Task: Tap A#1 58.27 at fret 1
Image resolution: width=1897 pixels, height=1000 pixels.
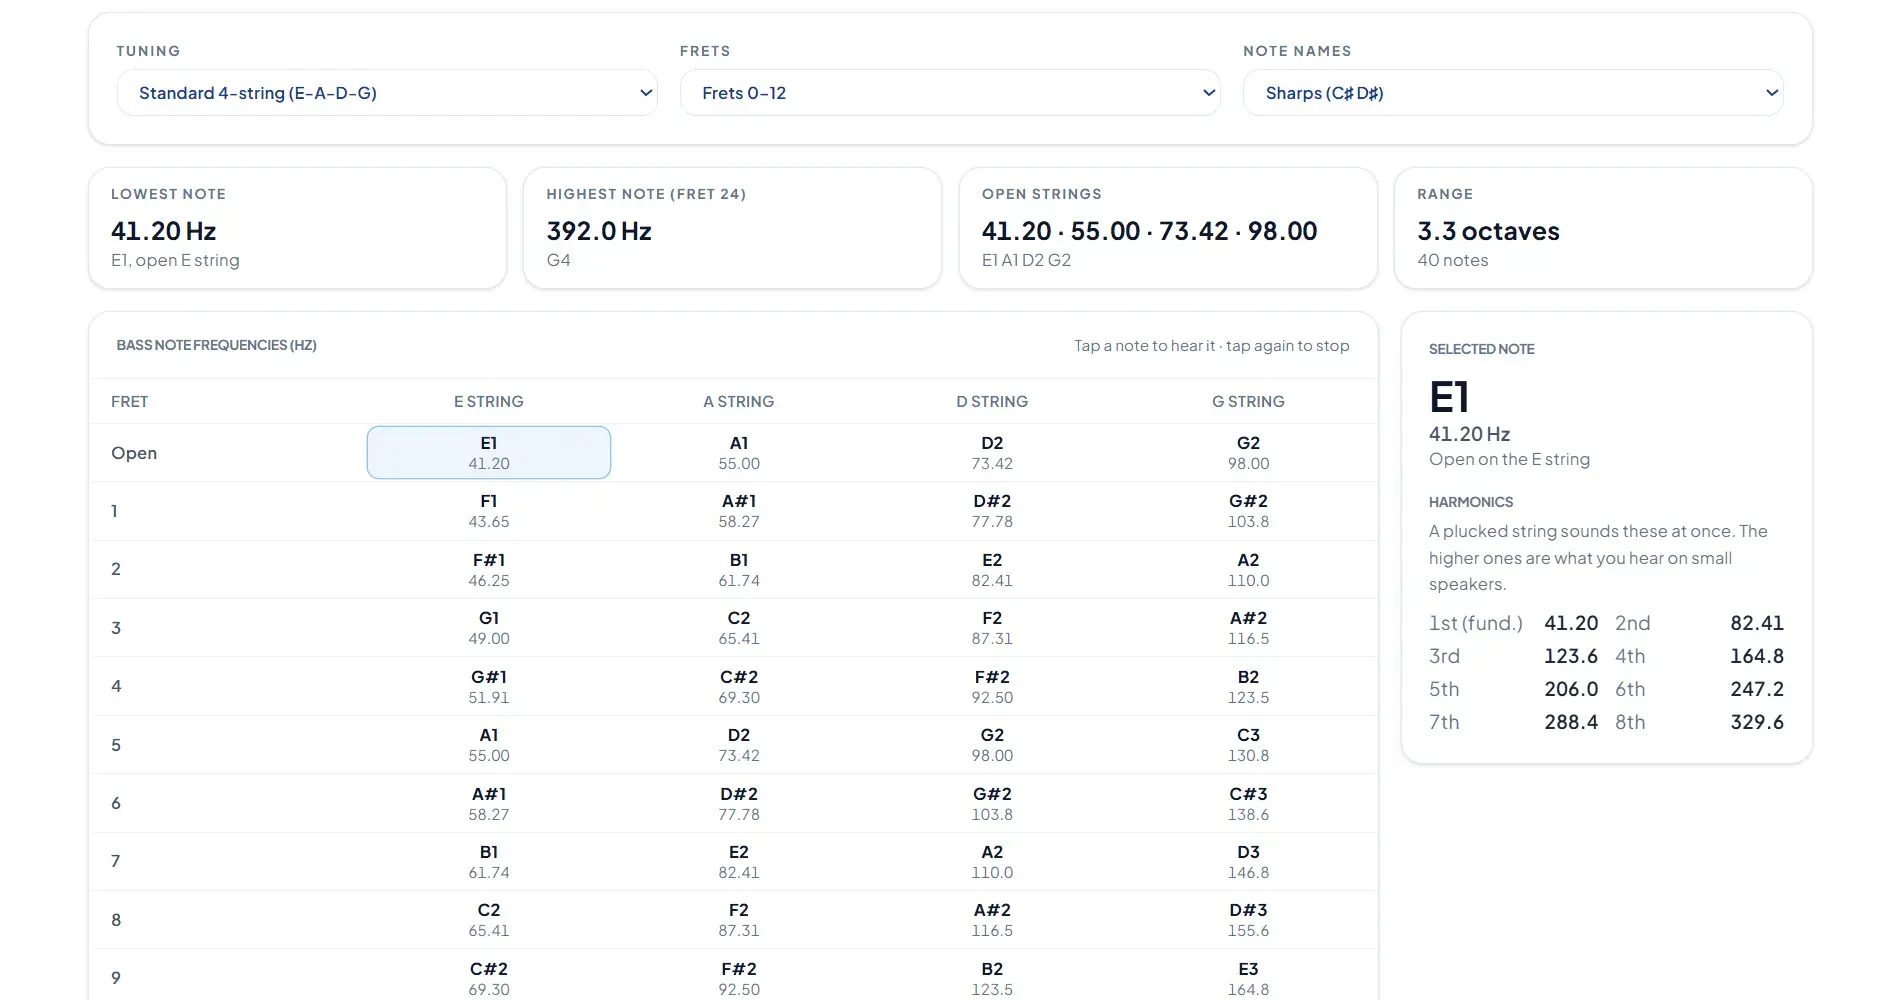Action: [739, 511]
